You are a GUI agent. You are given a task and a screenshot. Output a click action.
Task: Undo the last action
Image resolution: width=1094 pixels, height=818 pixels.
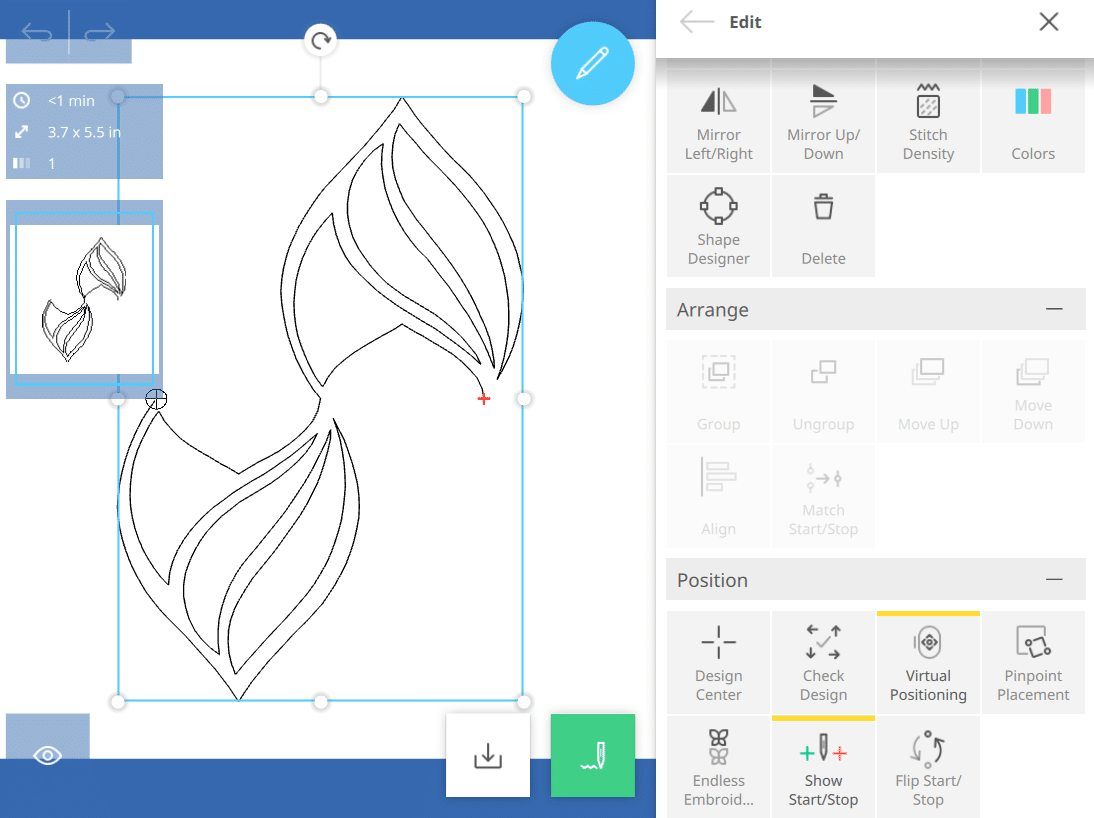(x=36, y=32)
